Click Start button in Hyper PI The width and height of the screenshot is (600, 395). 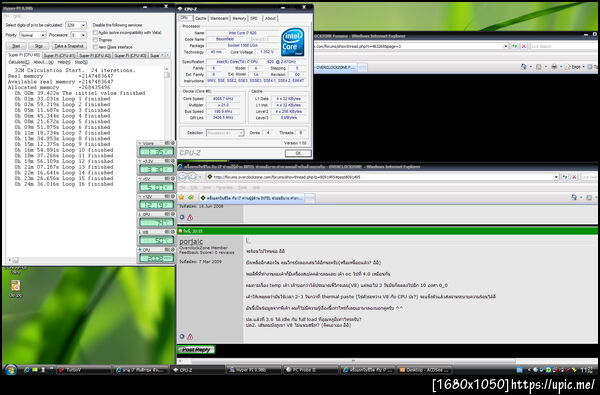16,46
